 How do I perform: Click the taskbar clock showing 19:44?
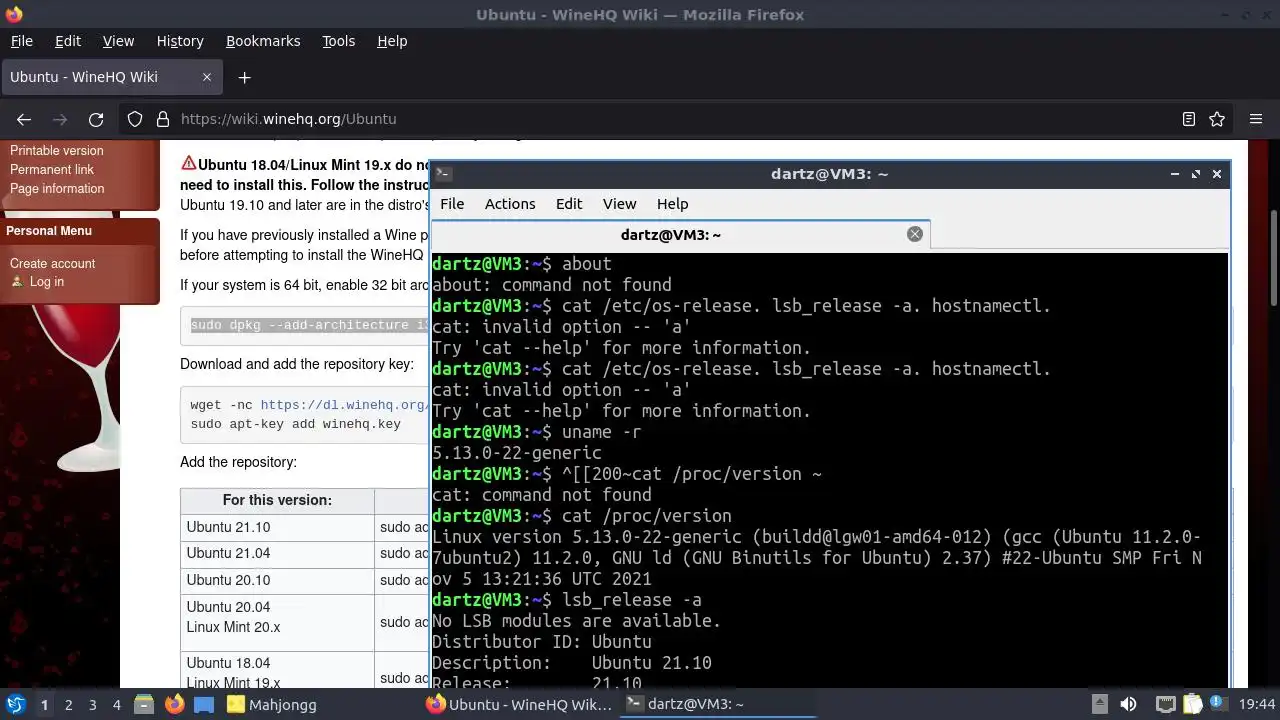click(1257, 704)
